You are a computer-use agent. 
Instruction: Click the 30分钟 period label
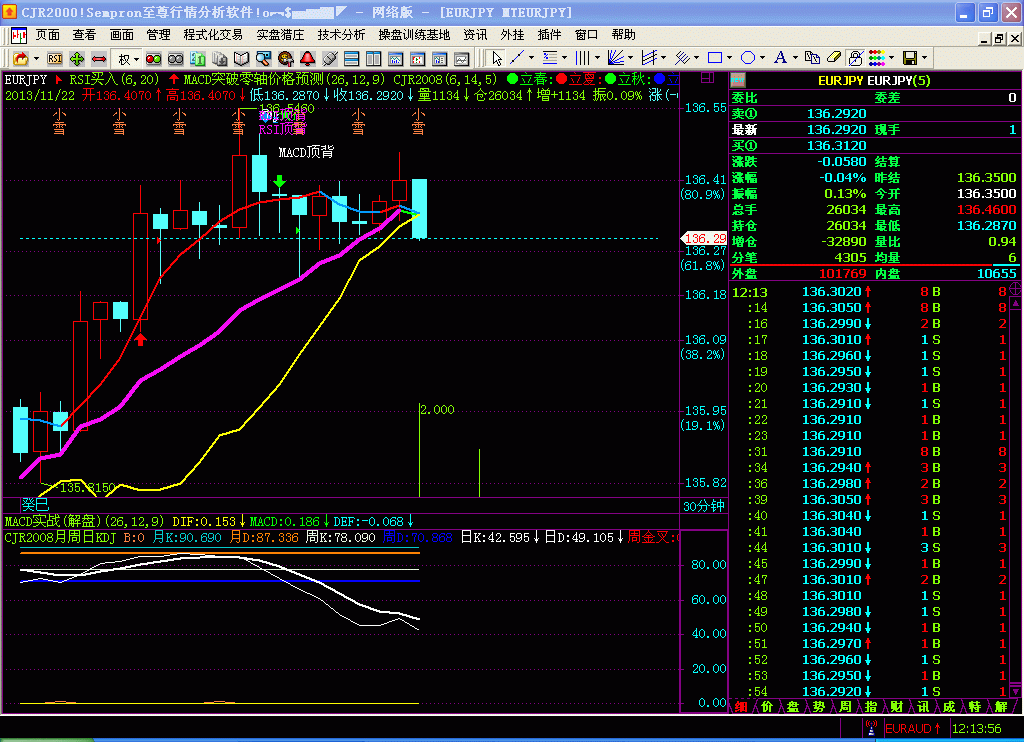[704, 506]
